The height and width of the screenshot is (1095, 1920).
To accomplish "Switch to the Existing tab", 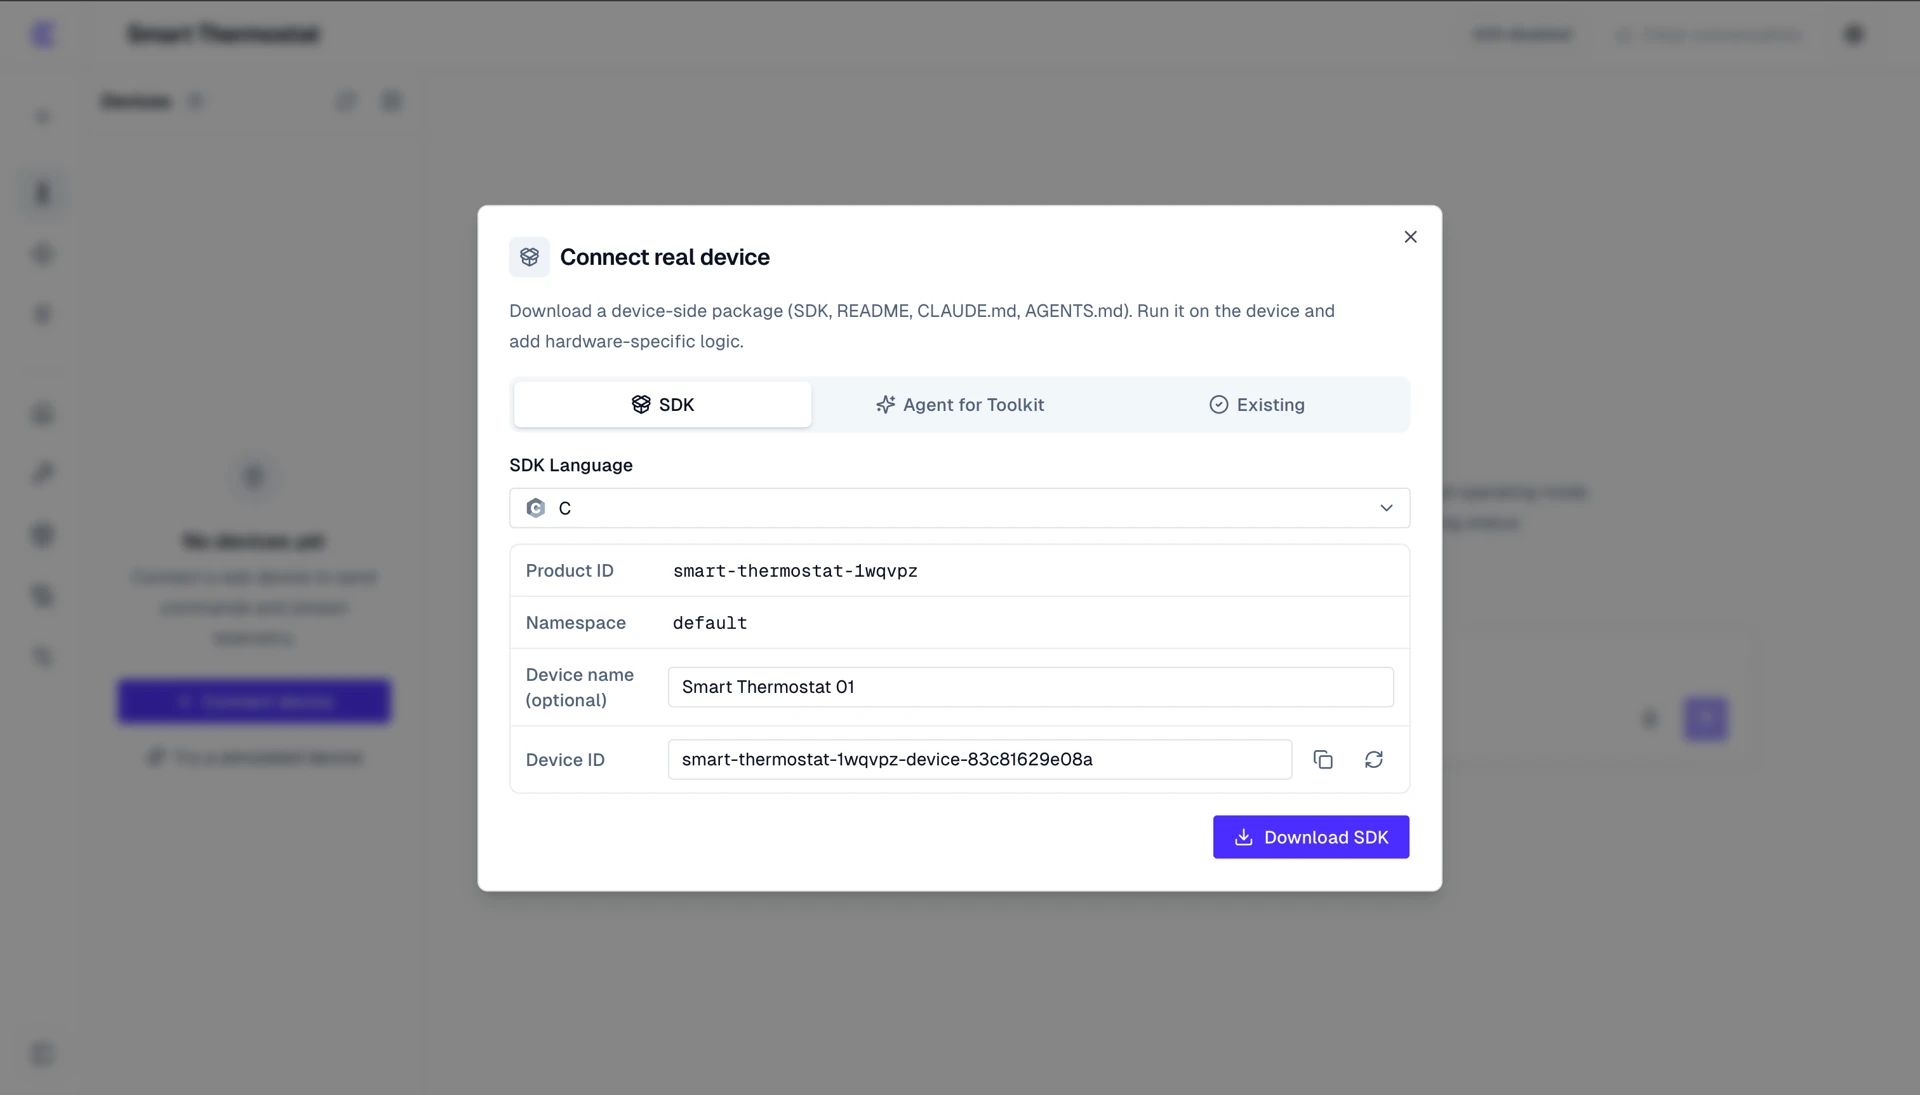I will coord(1257,405).
